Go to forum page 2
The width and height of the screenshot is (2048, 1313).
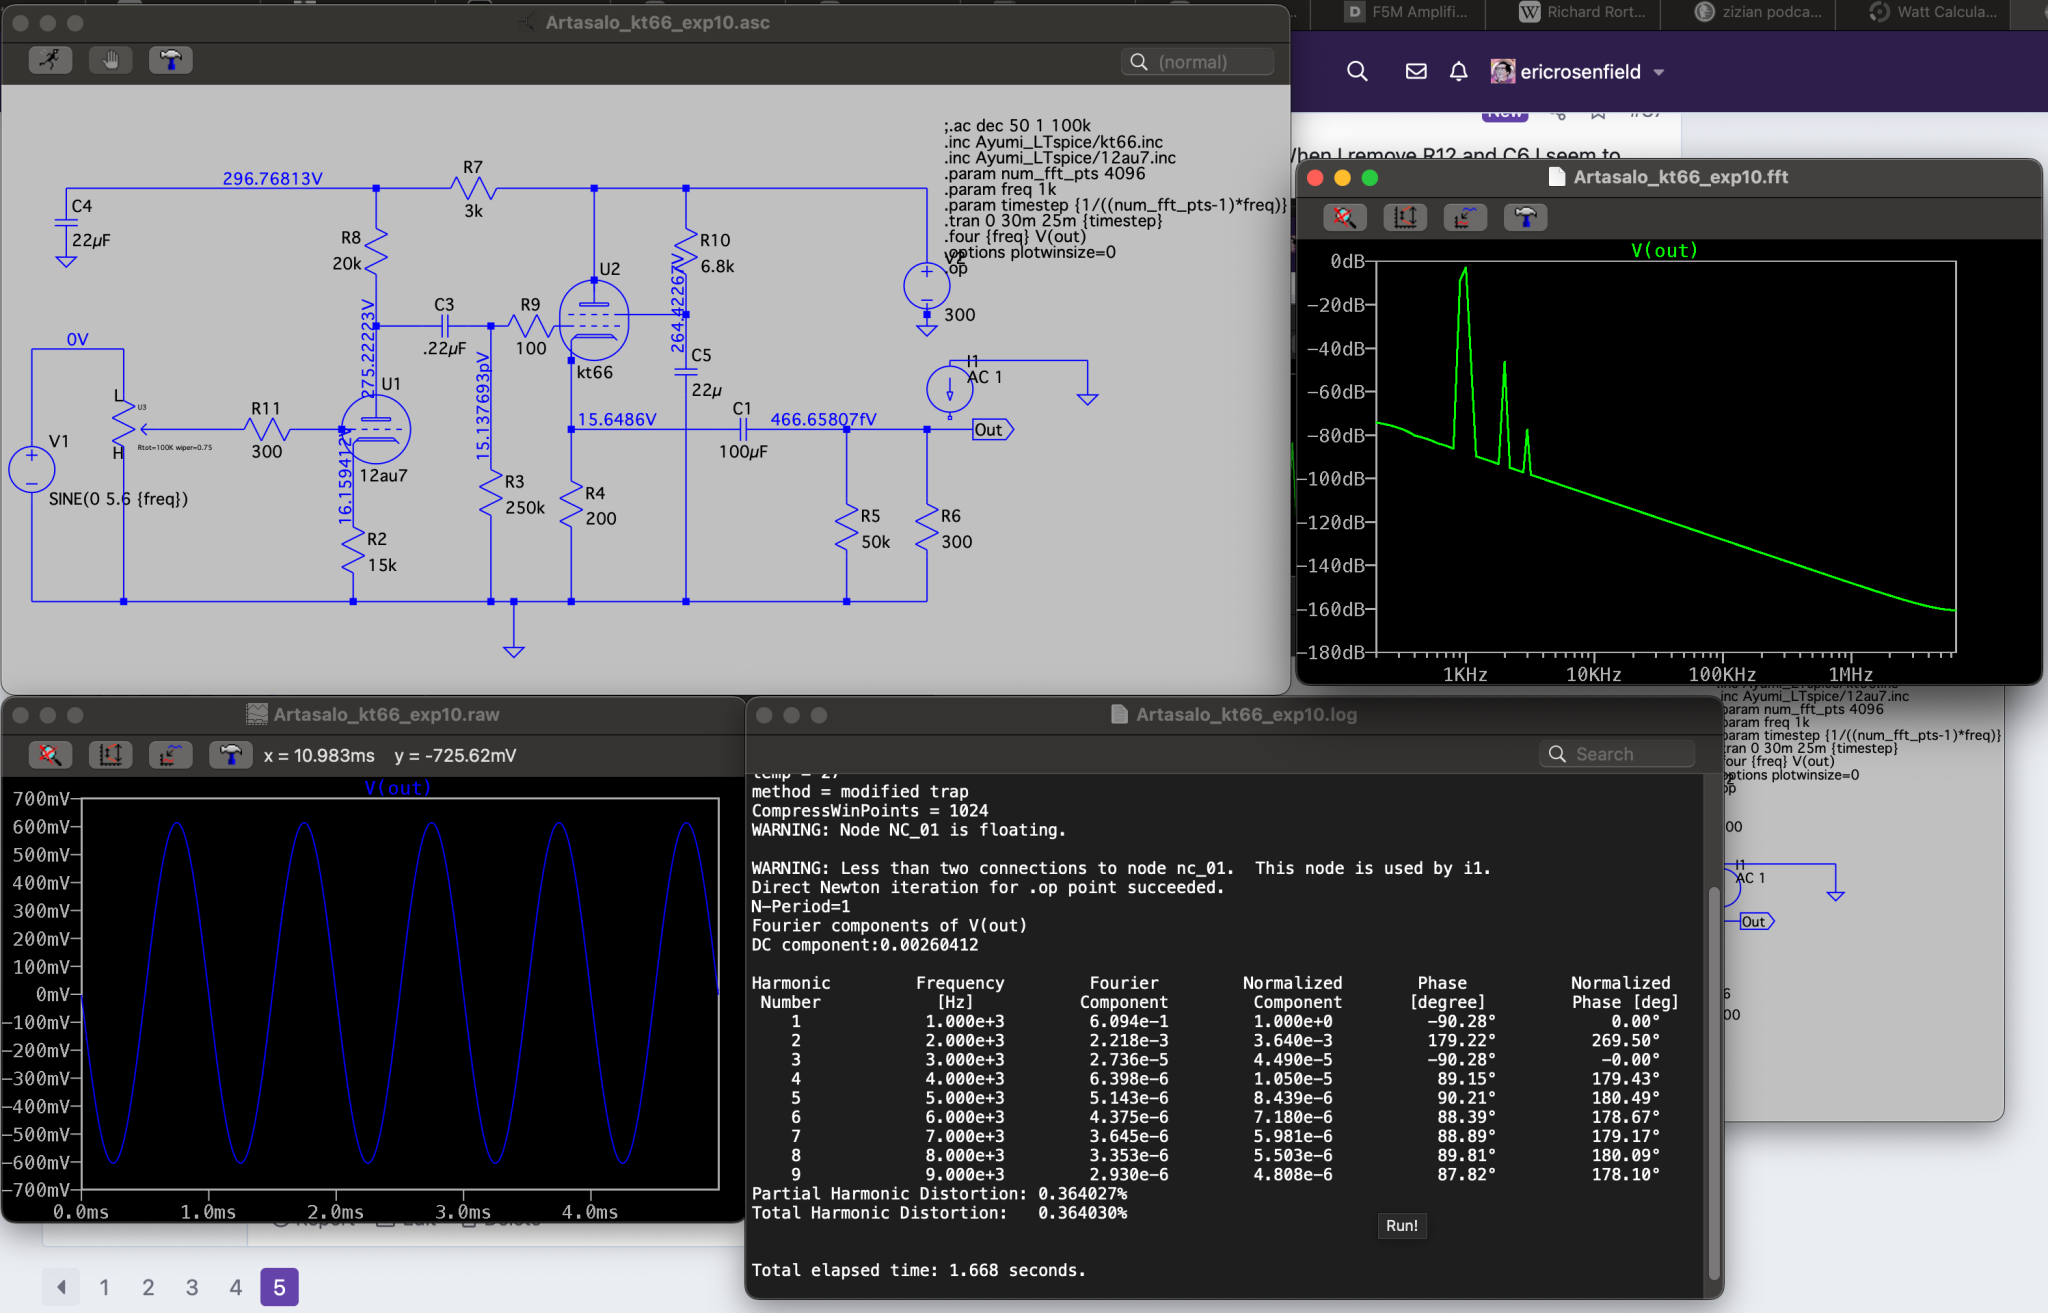pos(148,1287)
